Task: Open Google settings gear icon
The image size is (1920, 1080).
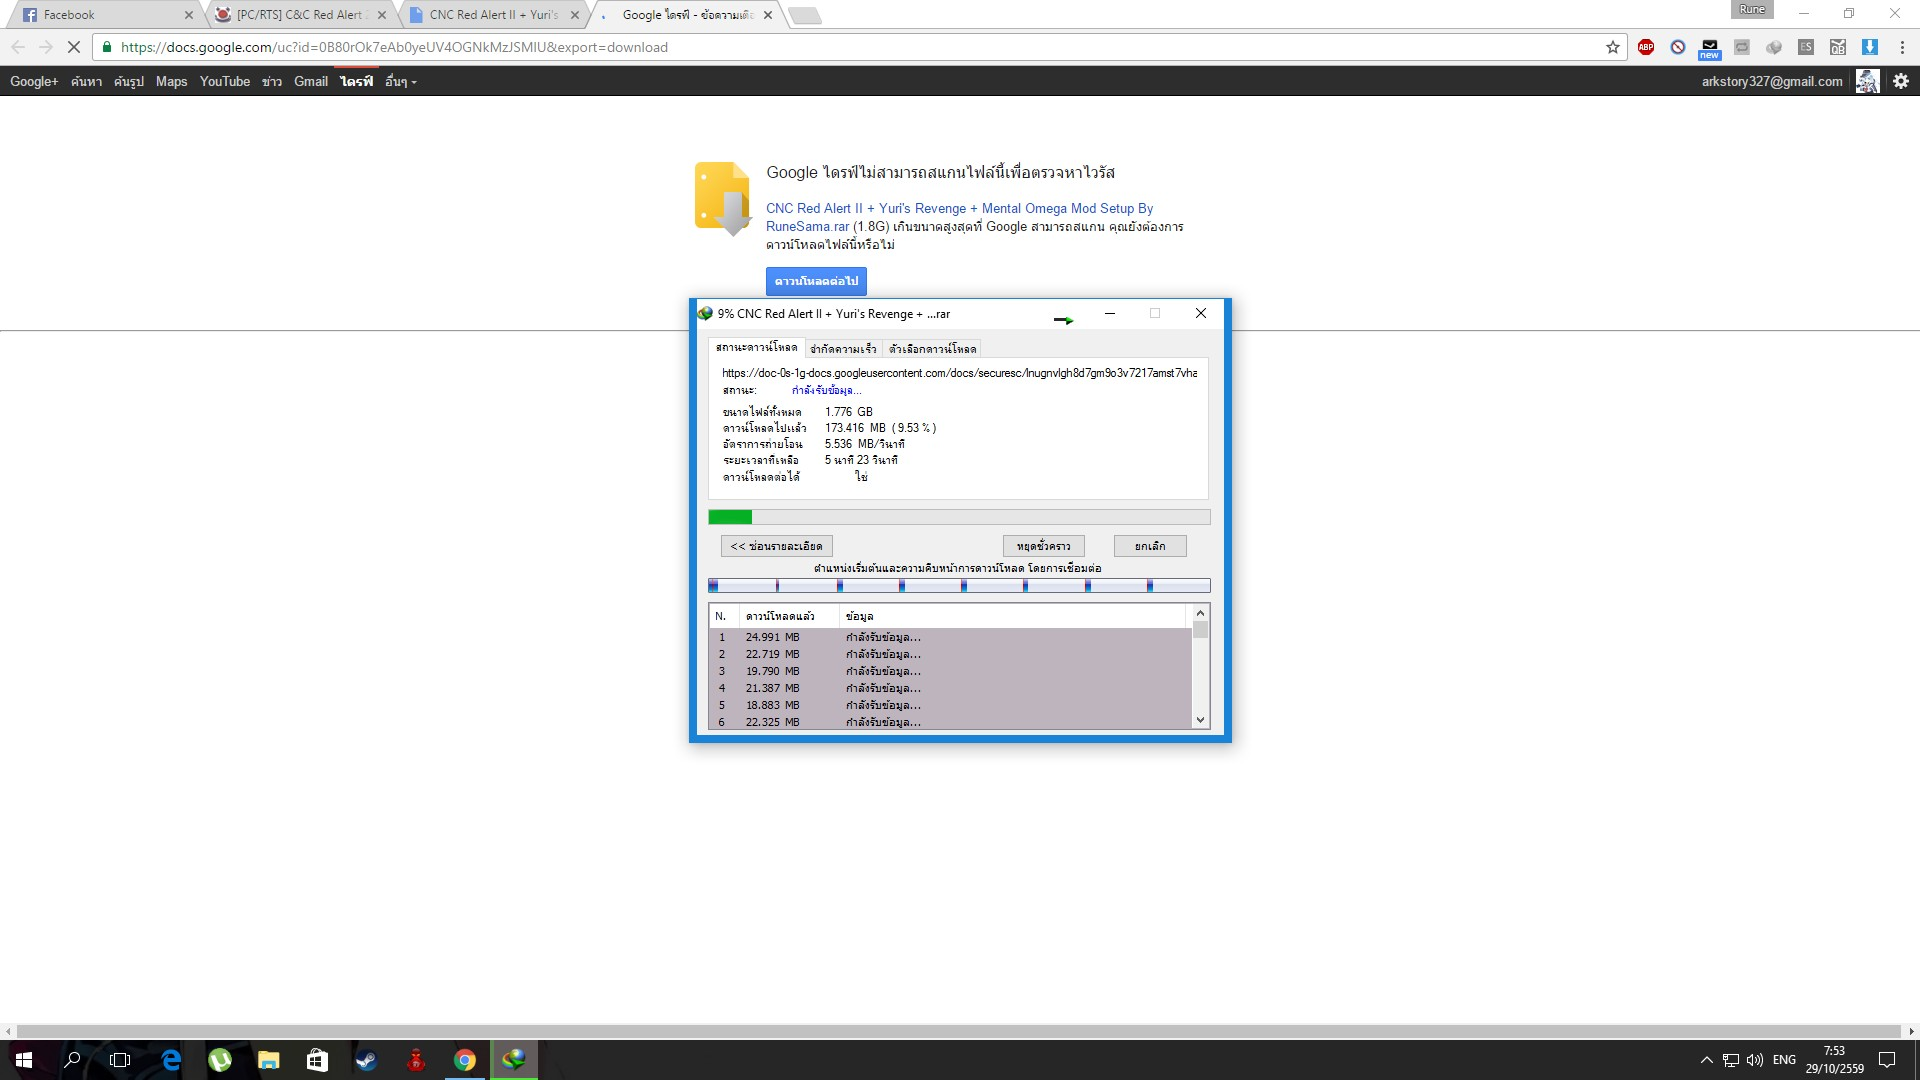Action: pyautogui.click(x=1901, y=81)
